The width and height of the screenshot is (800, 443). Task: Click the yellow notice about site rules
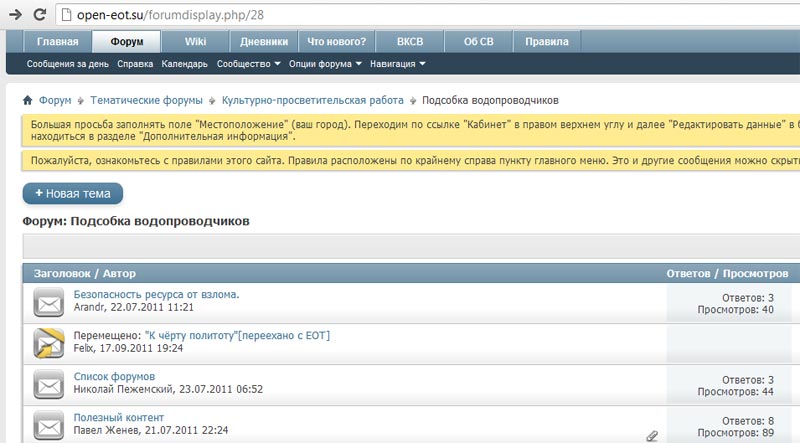(411, 160)
